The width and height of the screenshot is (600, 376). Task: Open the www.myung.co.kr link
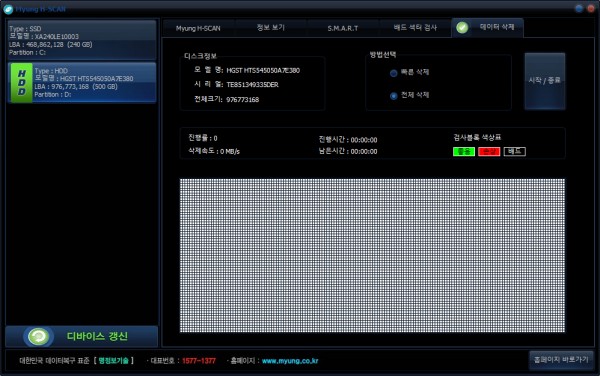pyautogui.click(x=290, y=361)
